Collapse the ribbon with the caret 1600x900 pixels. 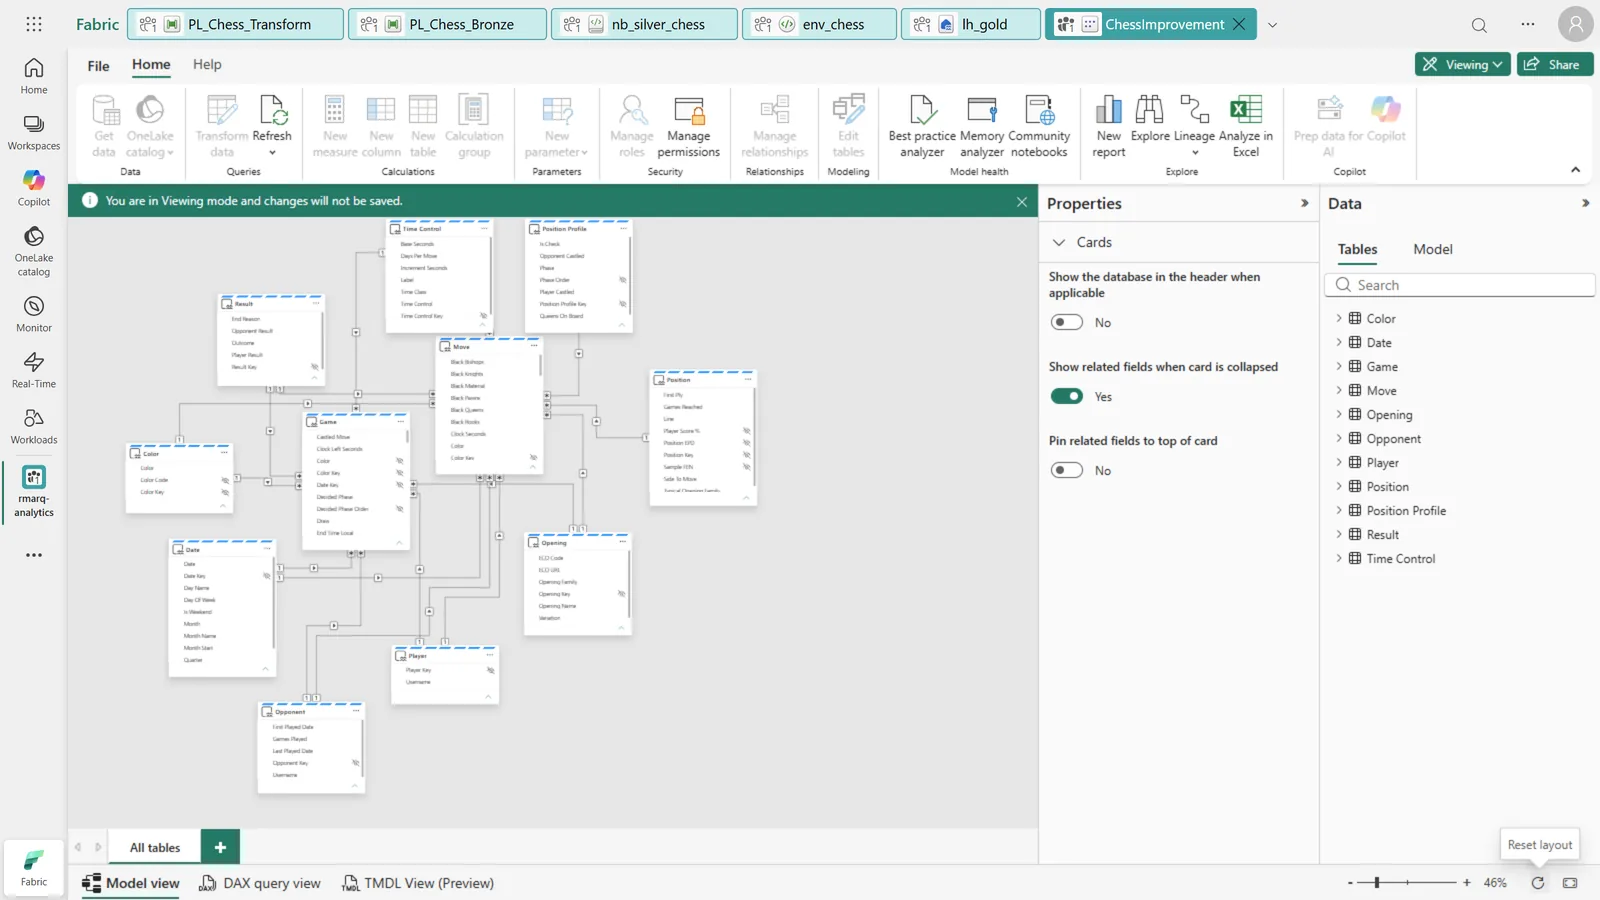click(x=1575, y=170)
